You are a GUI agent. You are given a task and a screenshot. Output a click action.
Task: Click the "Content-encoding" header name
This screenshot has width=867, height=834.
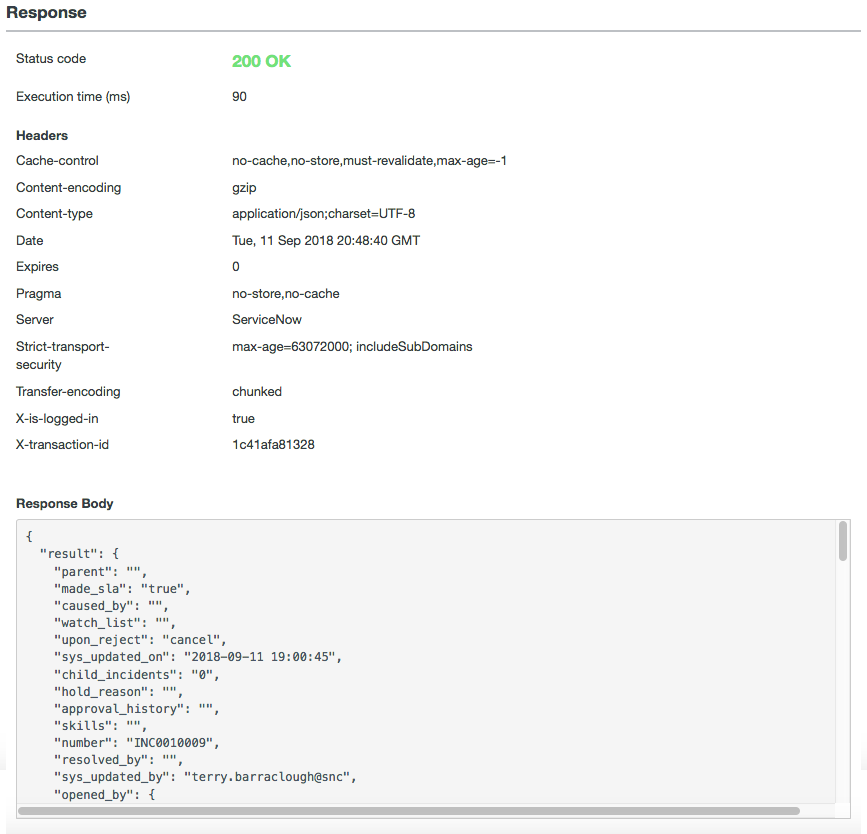click(69, 187)
